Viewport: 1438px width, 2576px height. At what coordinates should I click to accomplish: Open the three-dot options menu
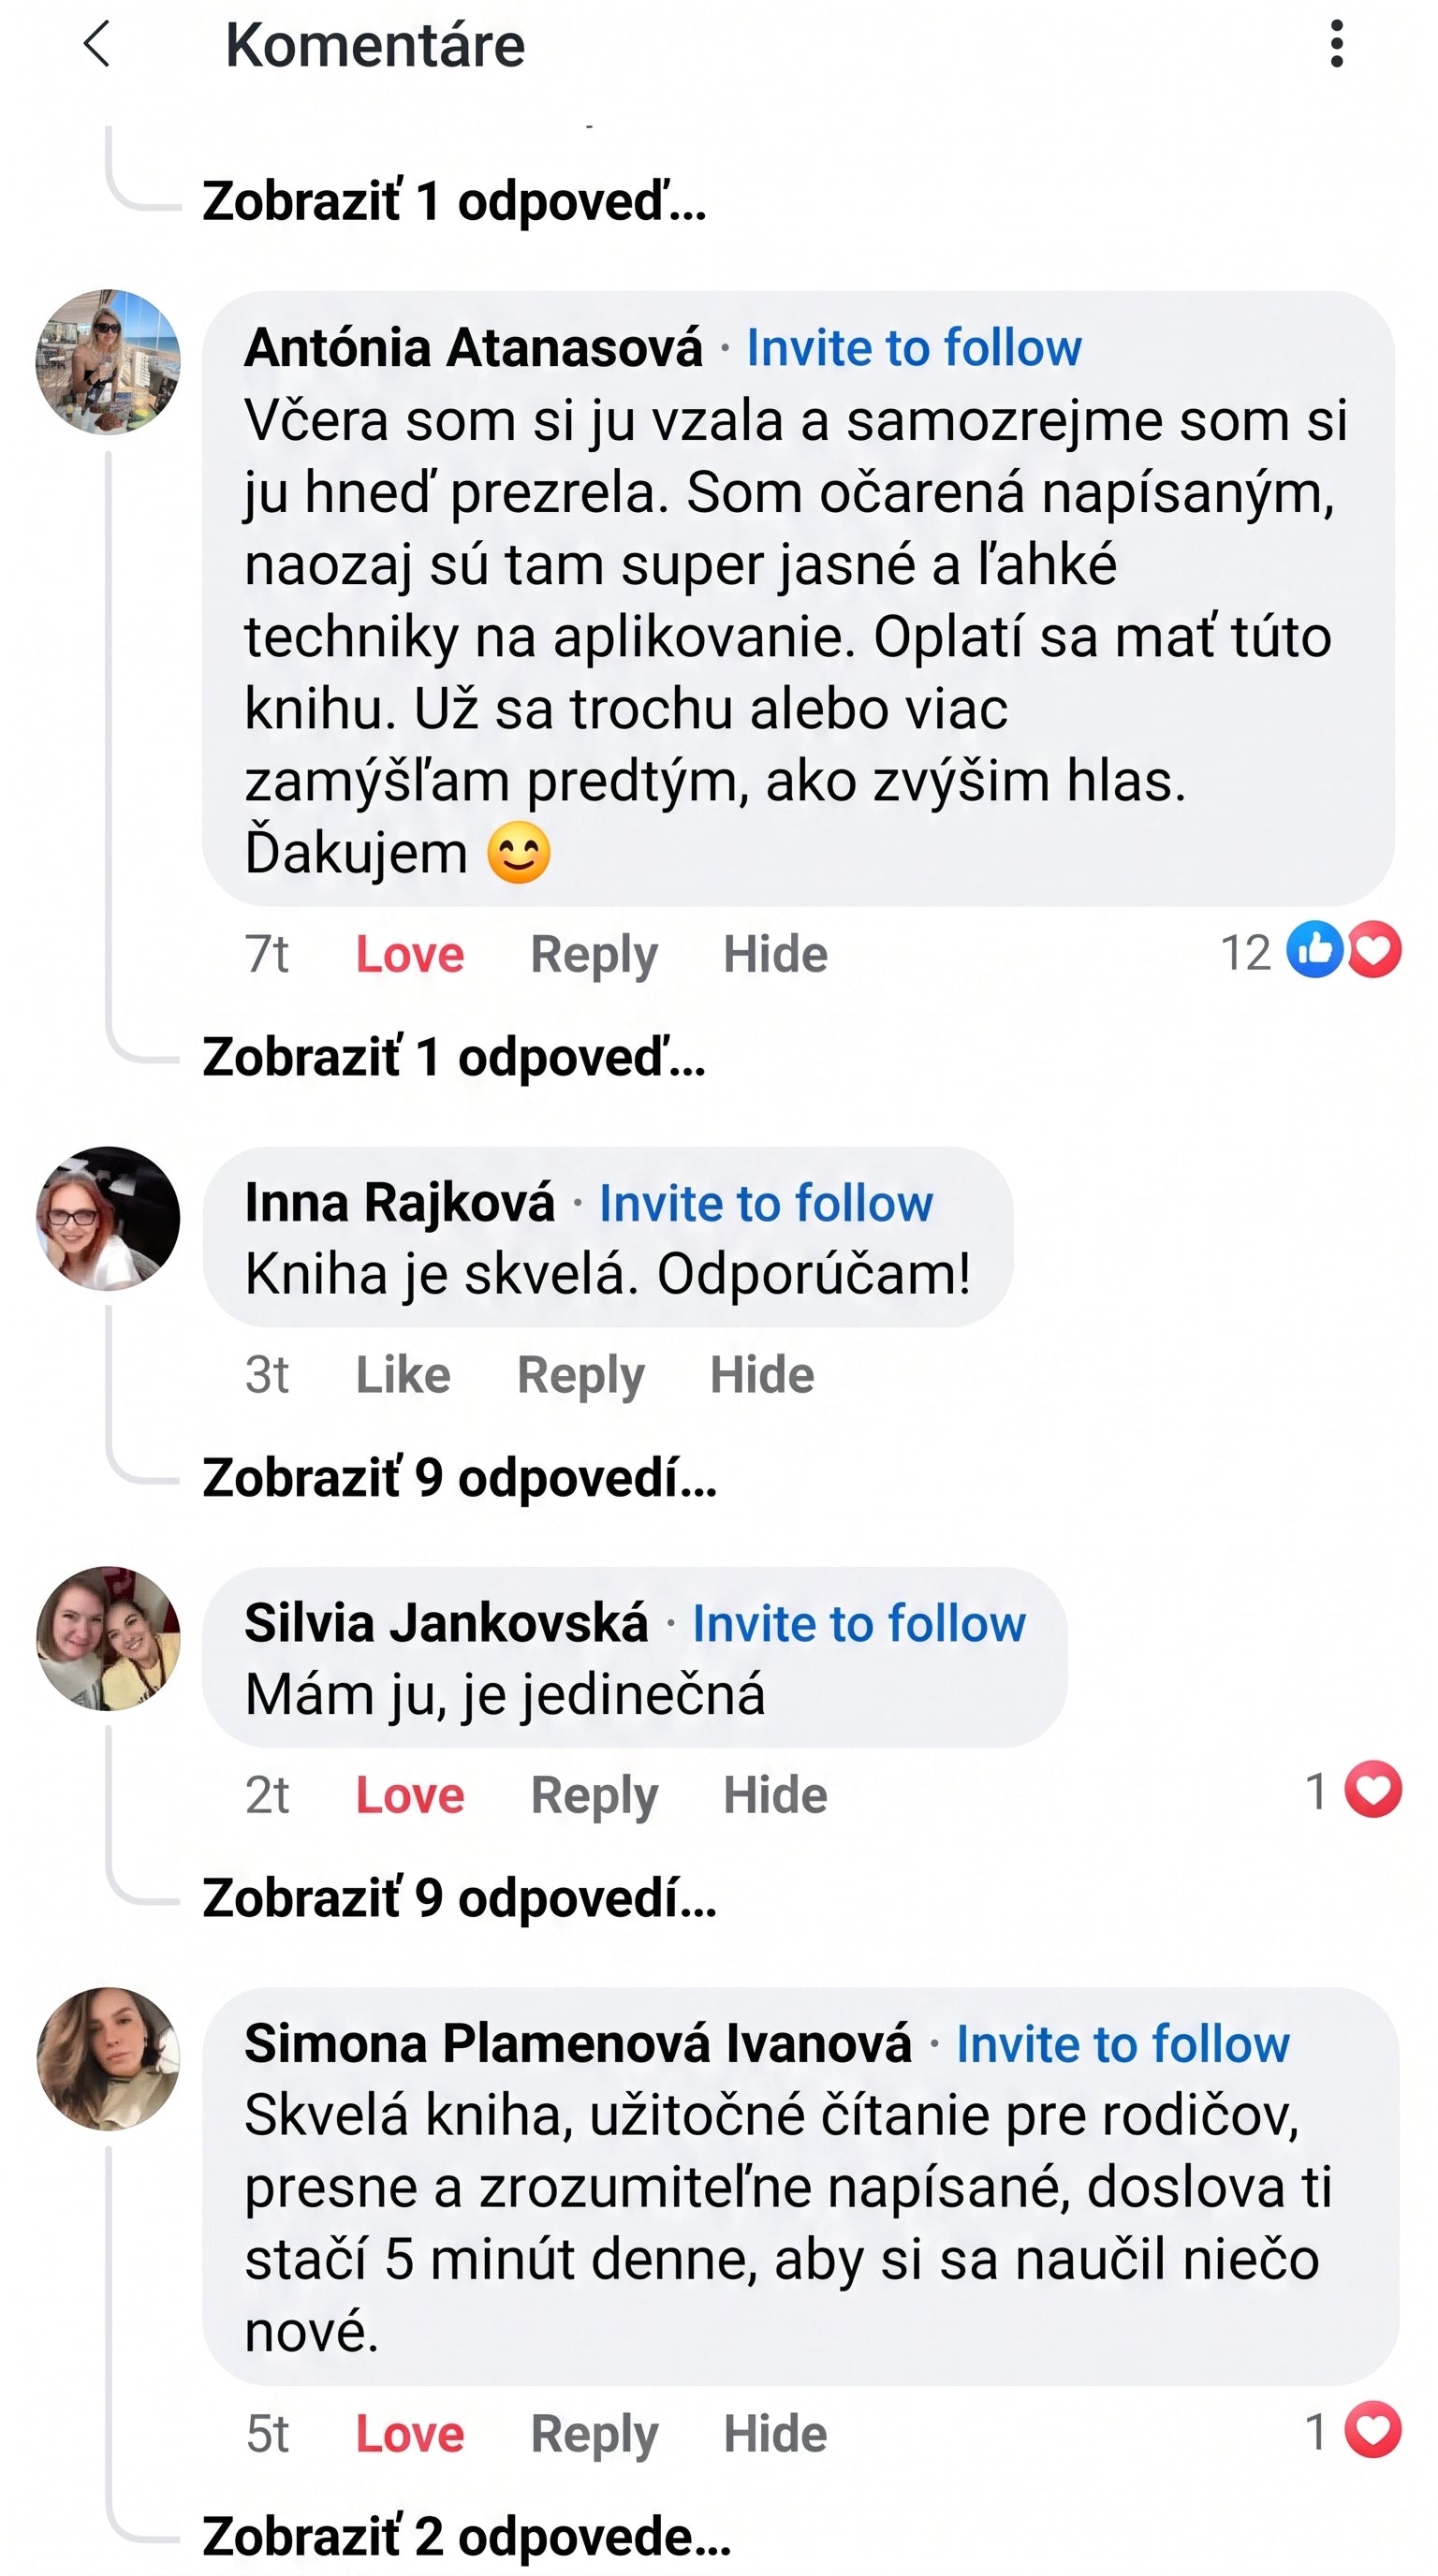click(1336, 45)
